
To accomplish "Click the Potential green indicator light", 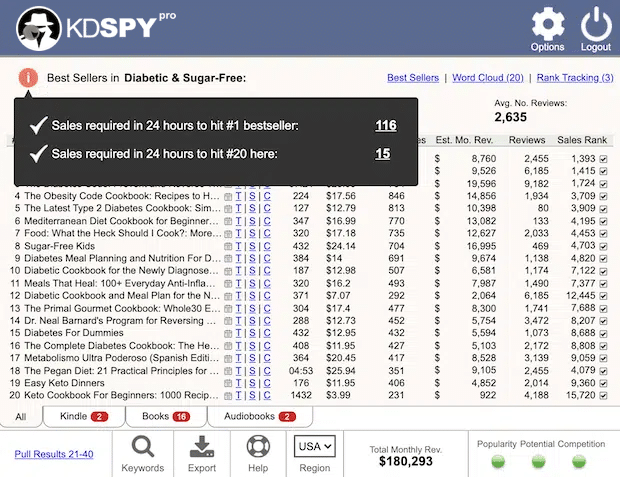I will pyautogui.click(x=539, y=461).
